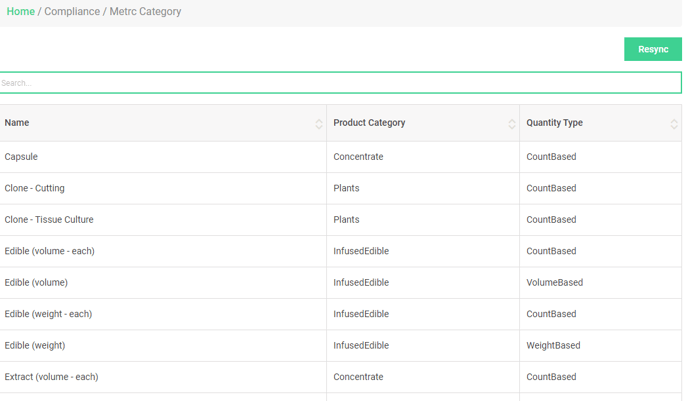The width and height of the screenshot is (688, 401).
Task: Focus the Search input field
Action: click(x=340, y=82)
